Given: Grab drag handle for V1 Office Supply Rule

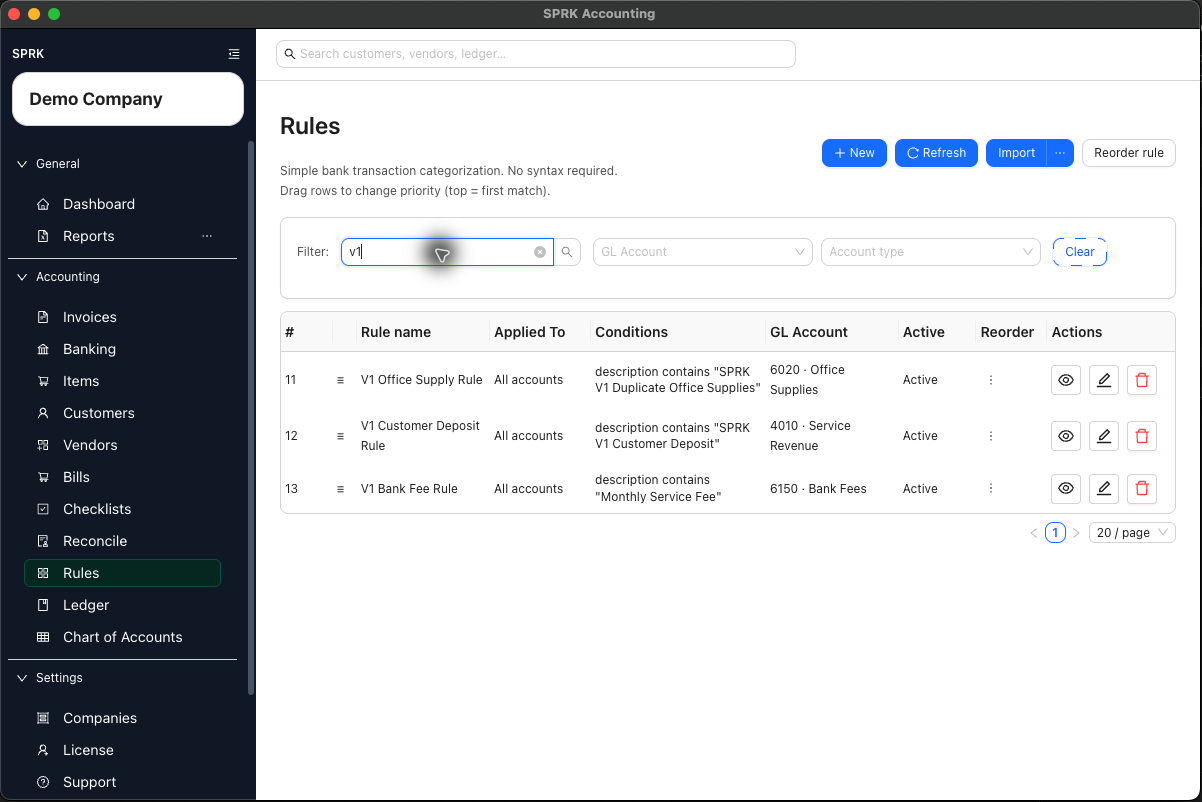Looking at the screenshot, I should coord(340,380).
